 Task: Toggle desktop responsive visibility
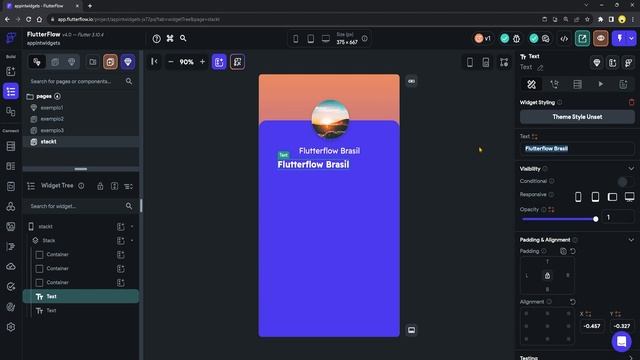click(x=629, y=197)
